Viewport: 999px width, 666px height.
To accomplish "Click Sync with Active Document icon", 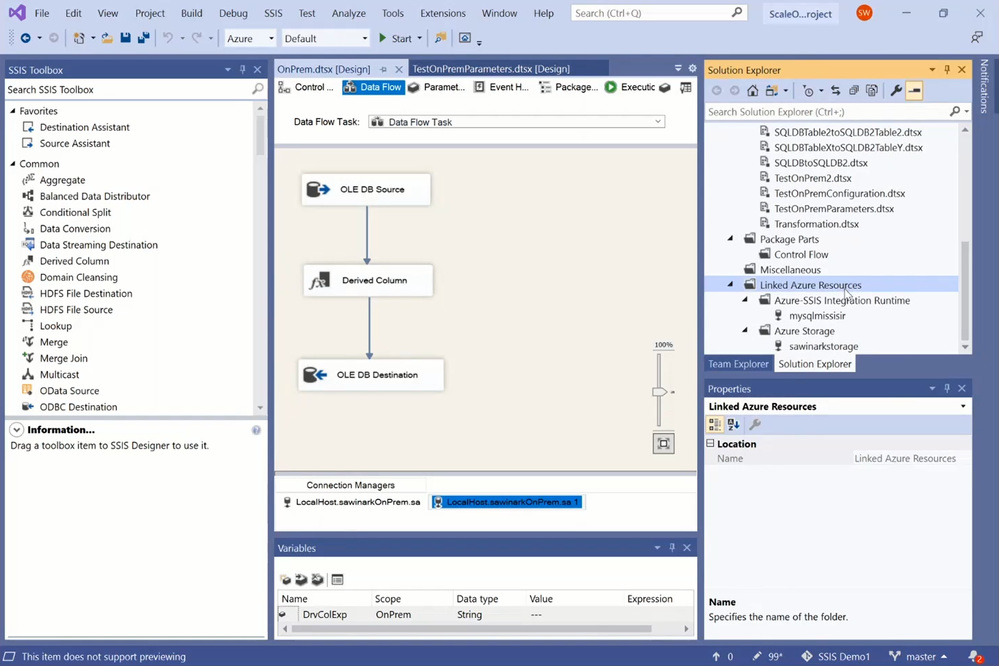I will point(835,90).
